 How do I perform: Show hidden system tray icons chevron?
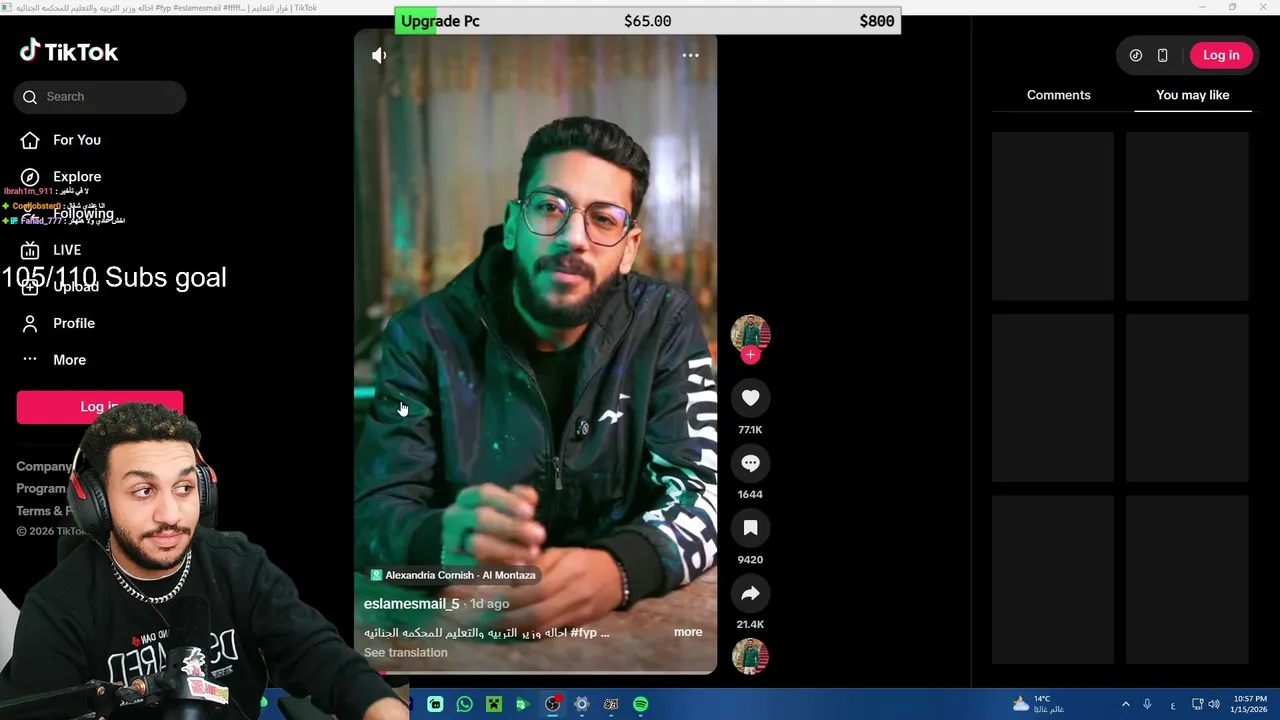coord(1125,704)
